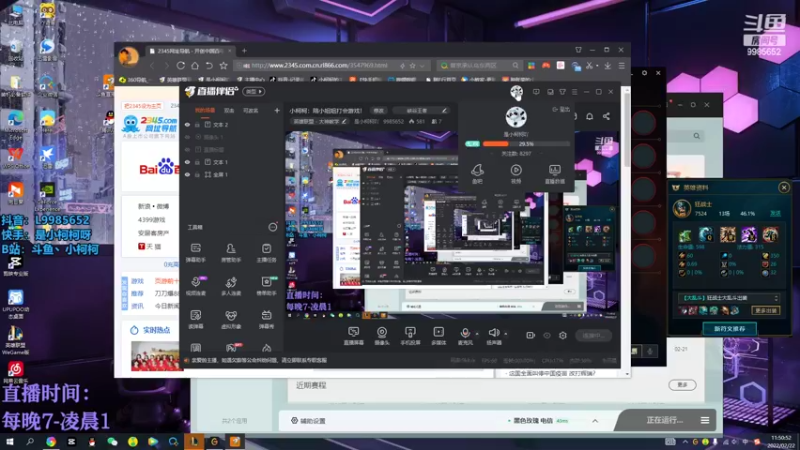Add 手机投屏 phone cast source
The width and height of the screenshot is (800, 450).
[x=410, y=336]
